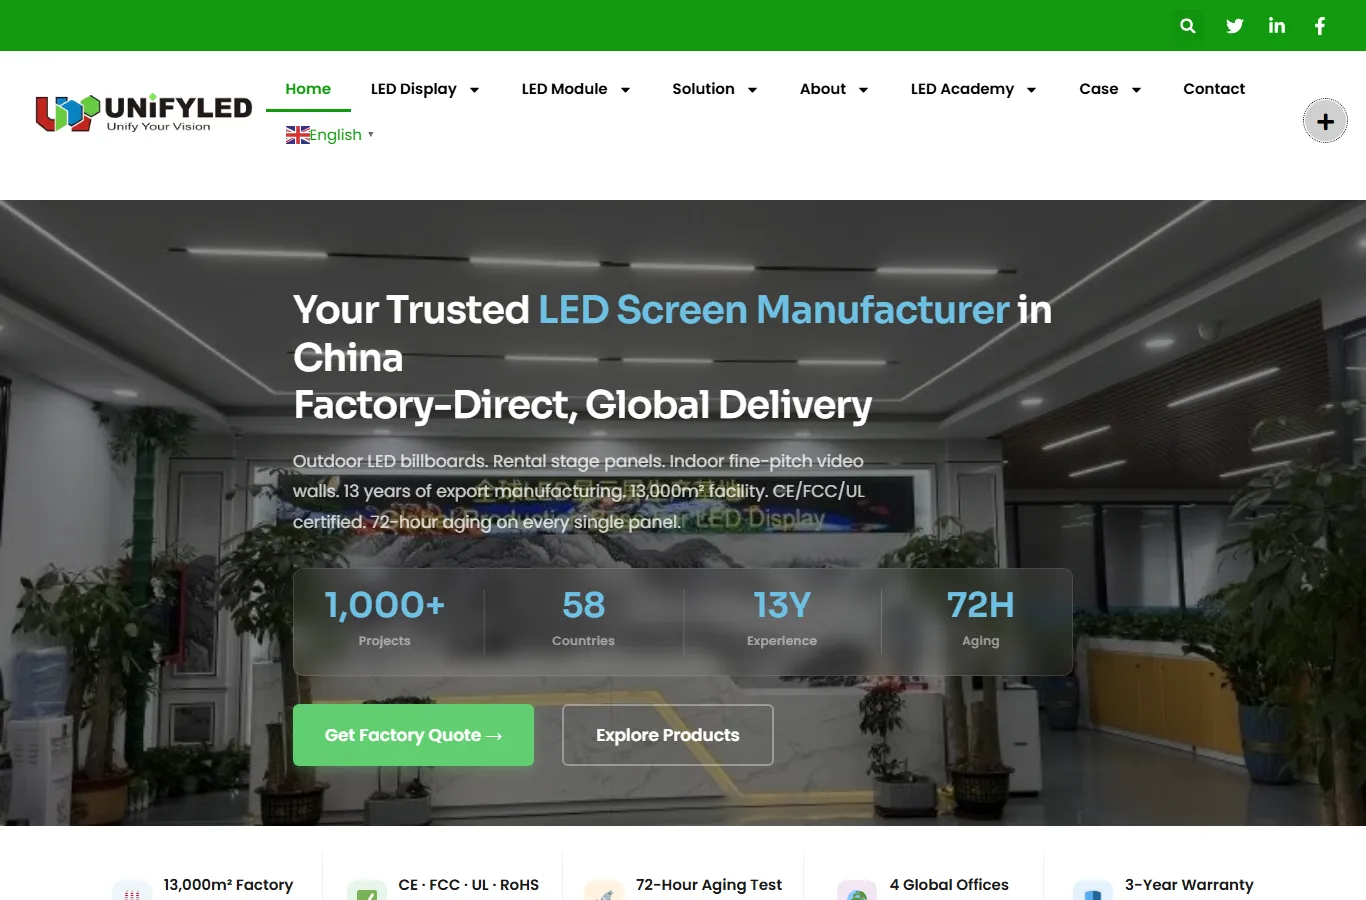Click the CE · FCC · UL · RoHS text
This screenshot has height=900, width=1366.
[468, 885]
